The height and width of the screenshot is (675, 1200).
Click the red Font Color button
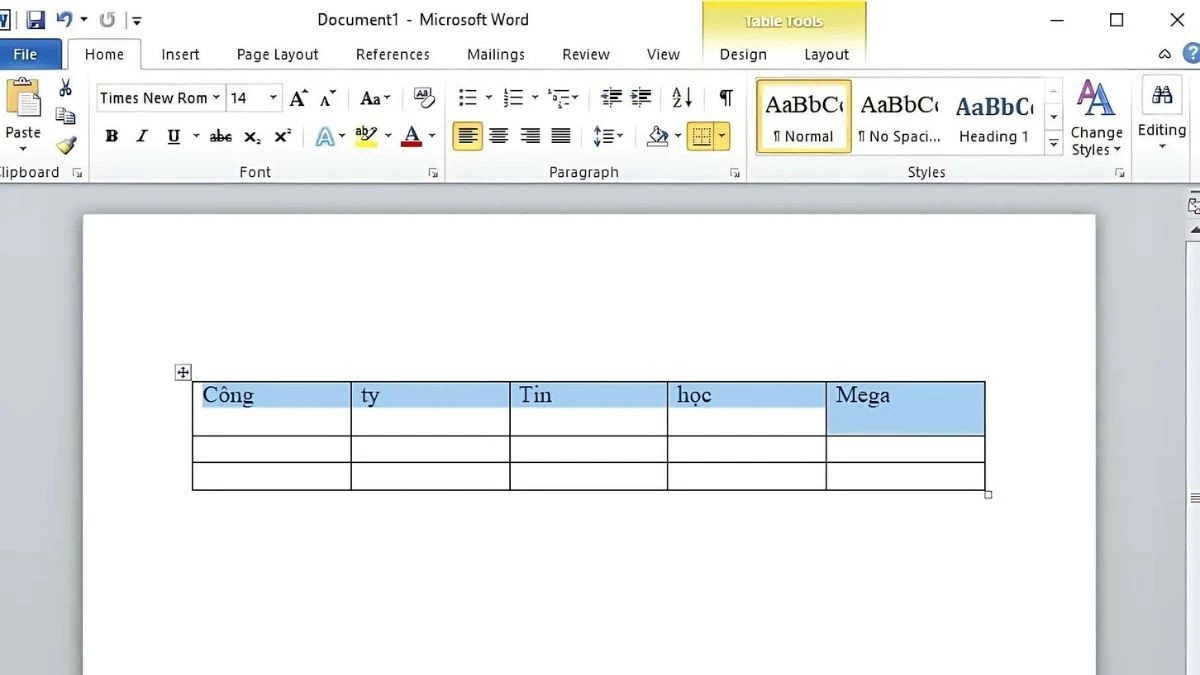411,137
